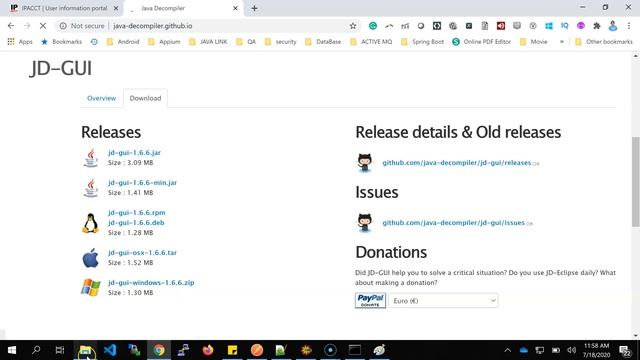640x360 pixels.
Task: Open Task View on the taskbar
Action: pyautogui.click(x=60, y=350)
